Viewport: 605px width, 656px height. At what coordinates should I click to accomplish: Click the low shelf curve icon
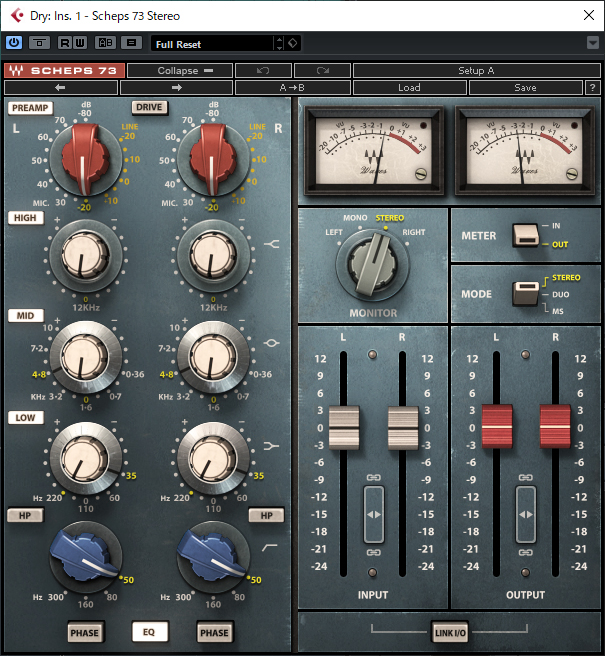pos(271,446)
